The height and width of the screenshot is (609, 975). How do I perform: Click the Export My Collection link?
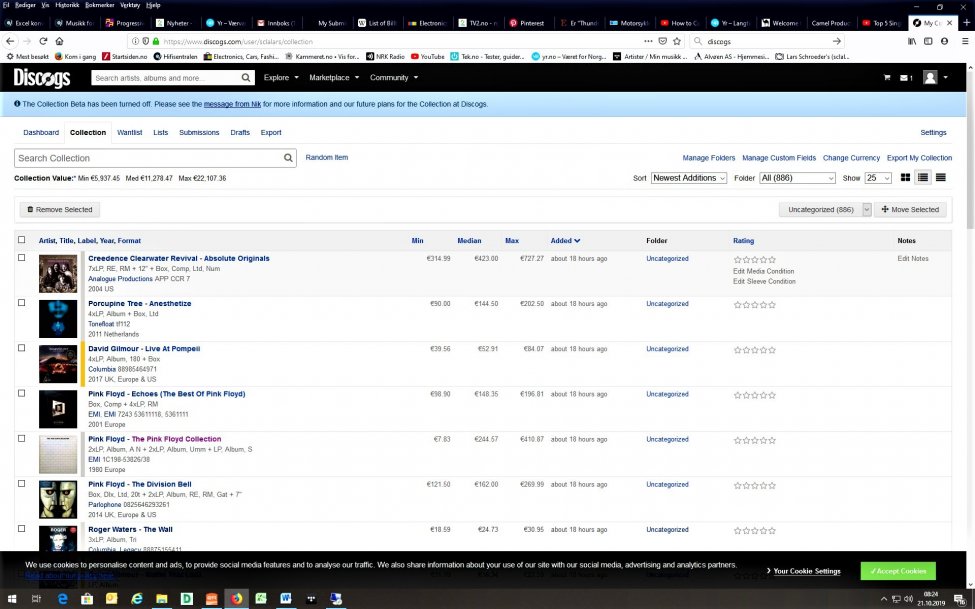919,158
